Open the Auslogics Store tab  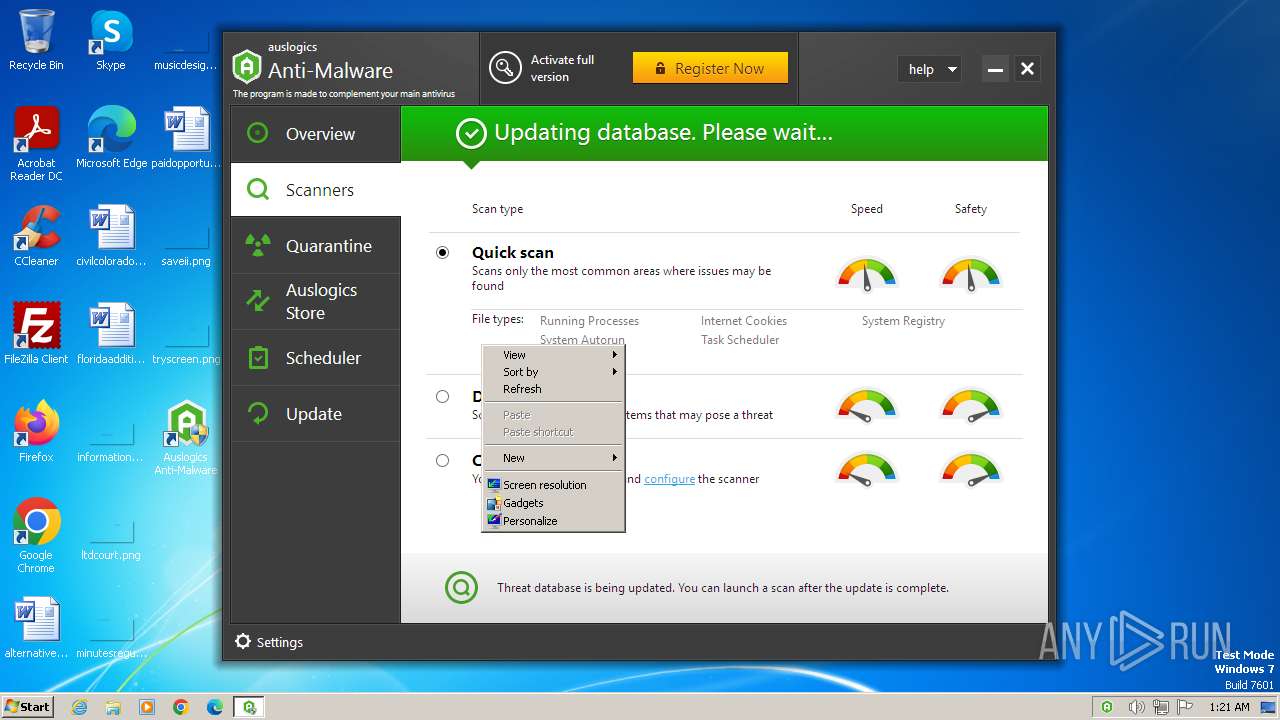316,302
